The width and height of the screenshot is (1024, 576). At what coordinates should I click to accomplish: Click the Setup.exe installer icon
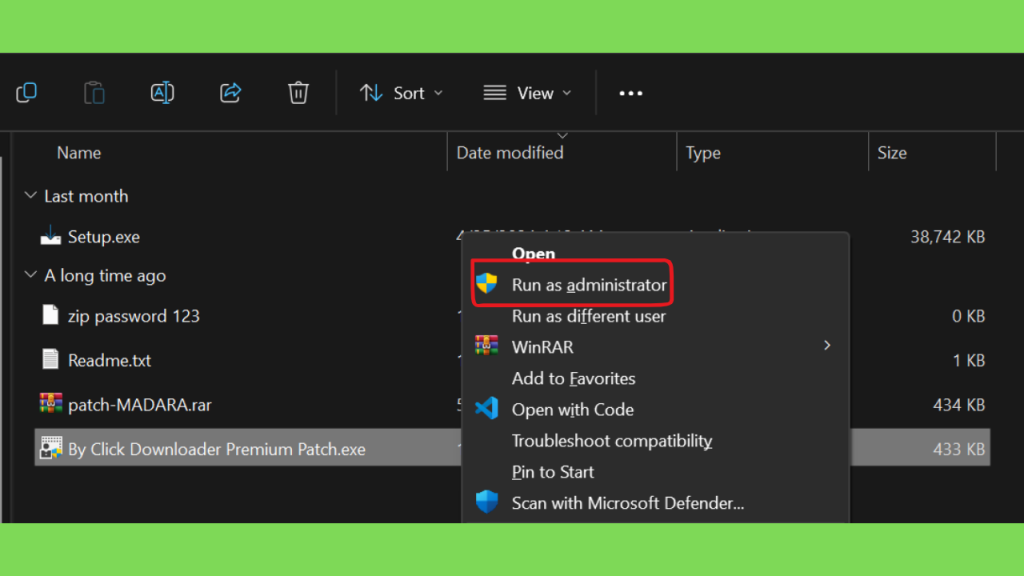click(x=50, y=236)
